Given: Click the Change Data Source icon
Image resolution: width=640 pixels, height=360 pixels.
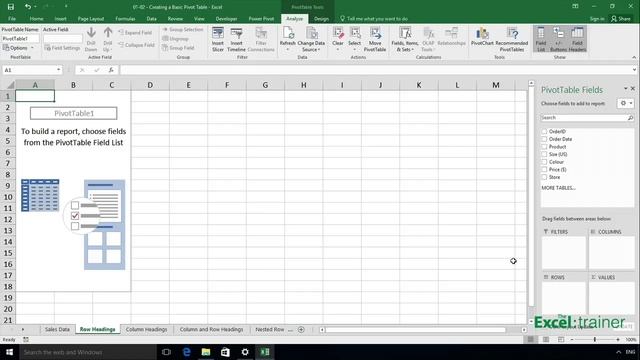Looking at the screenshot, I should tap(311, 33).
